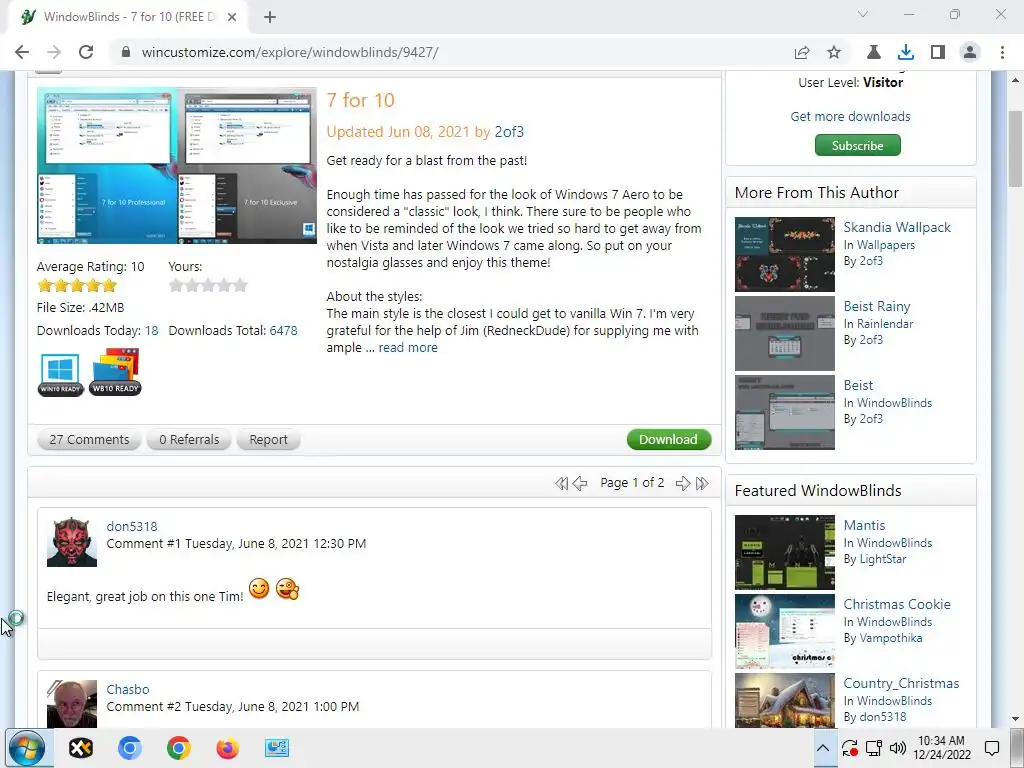The height and width of the screenshot is (768, 1024).
Task: Open the Country_Christmas link
Action: click(x=901, y=683)
